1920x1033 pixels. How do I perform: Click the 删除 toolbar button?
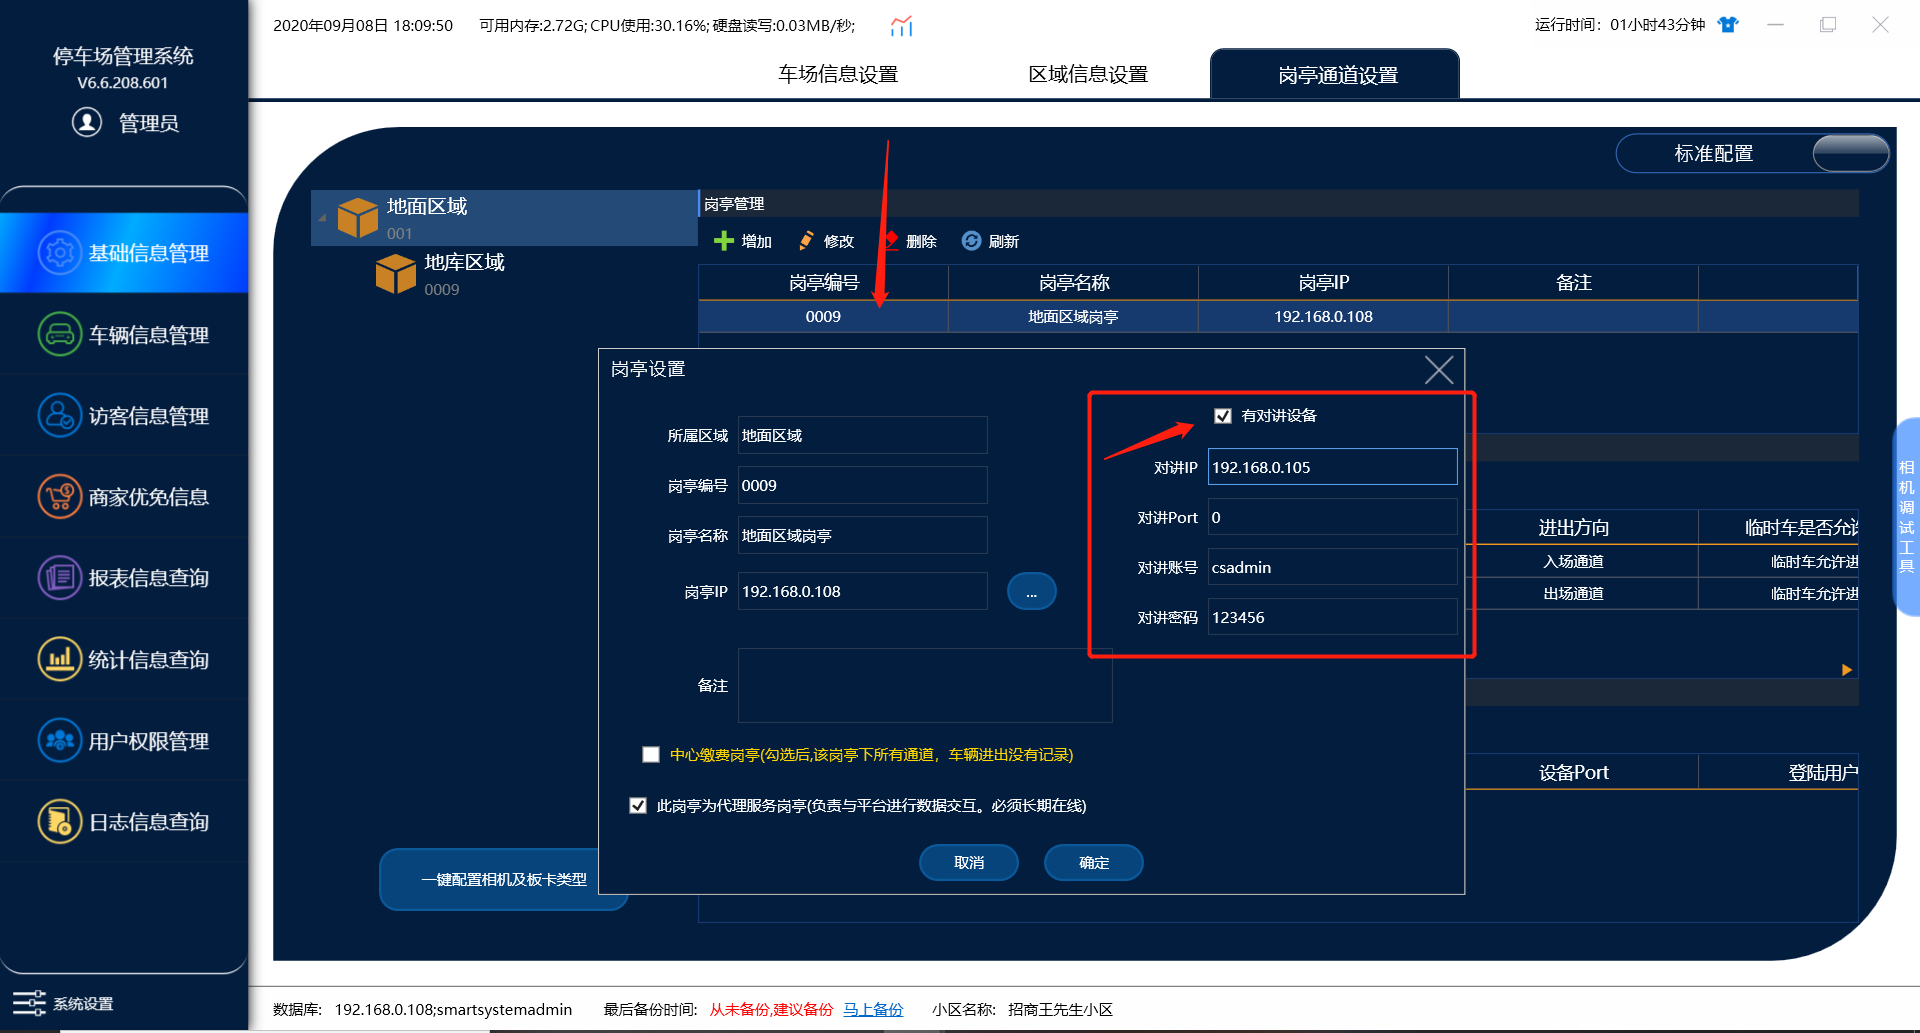[910, 241]
